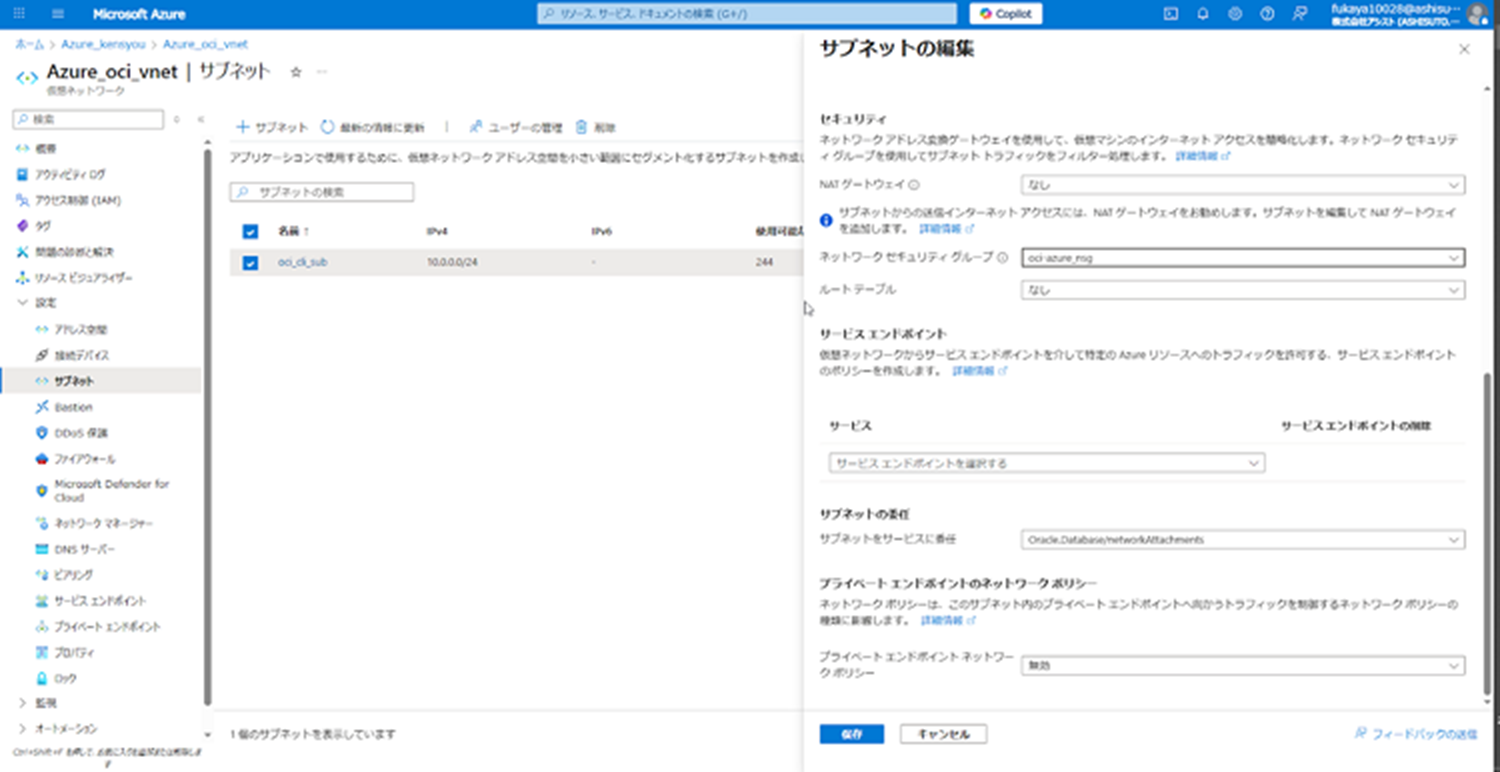Select Bastion in the left menu

(73, 407)
